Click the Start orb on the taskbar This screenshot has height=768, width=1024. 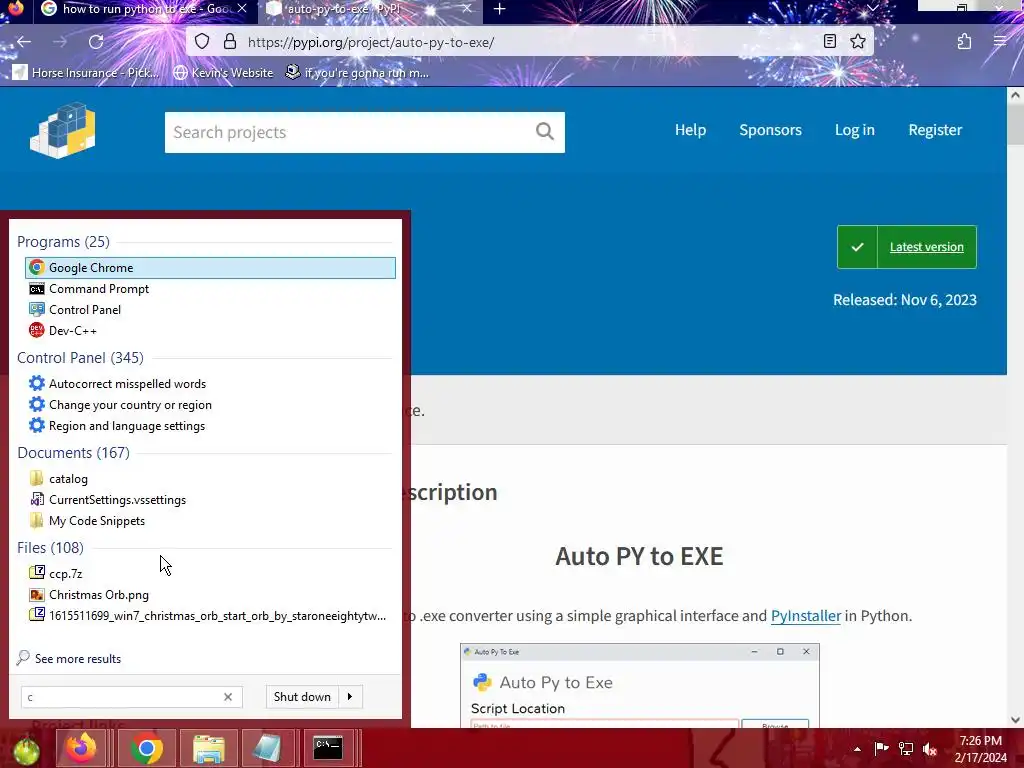26,750
